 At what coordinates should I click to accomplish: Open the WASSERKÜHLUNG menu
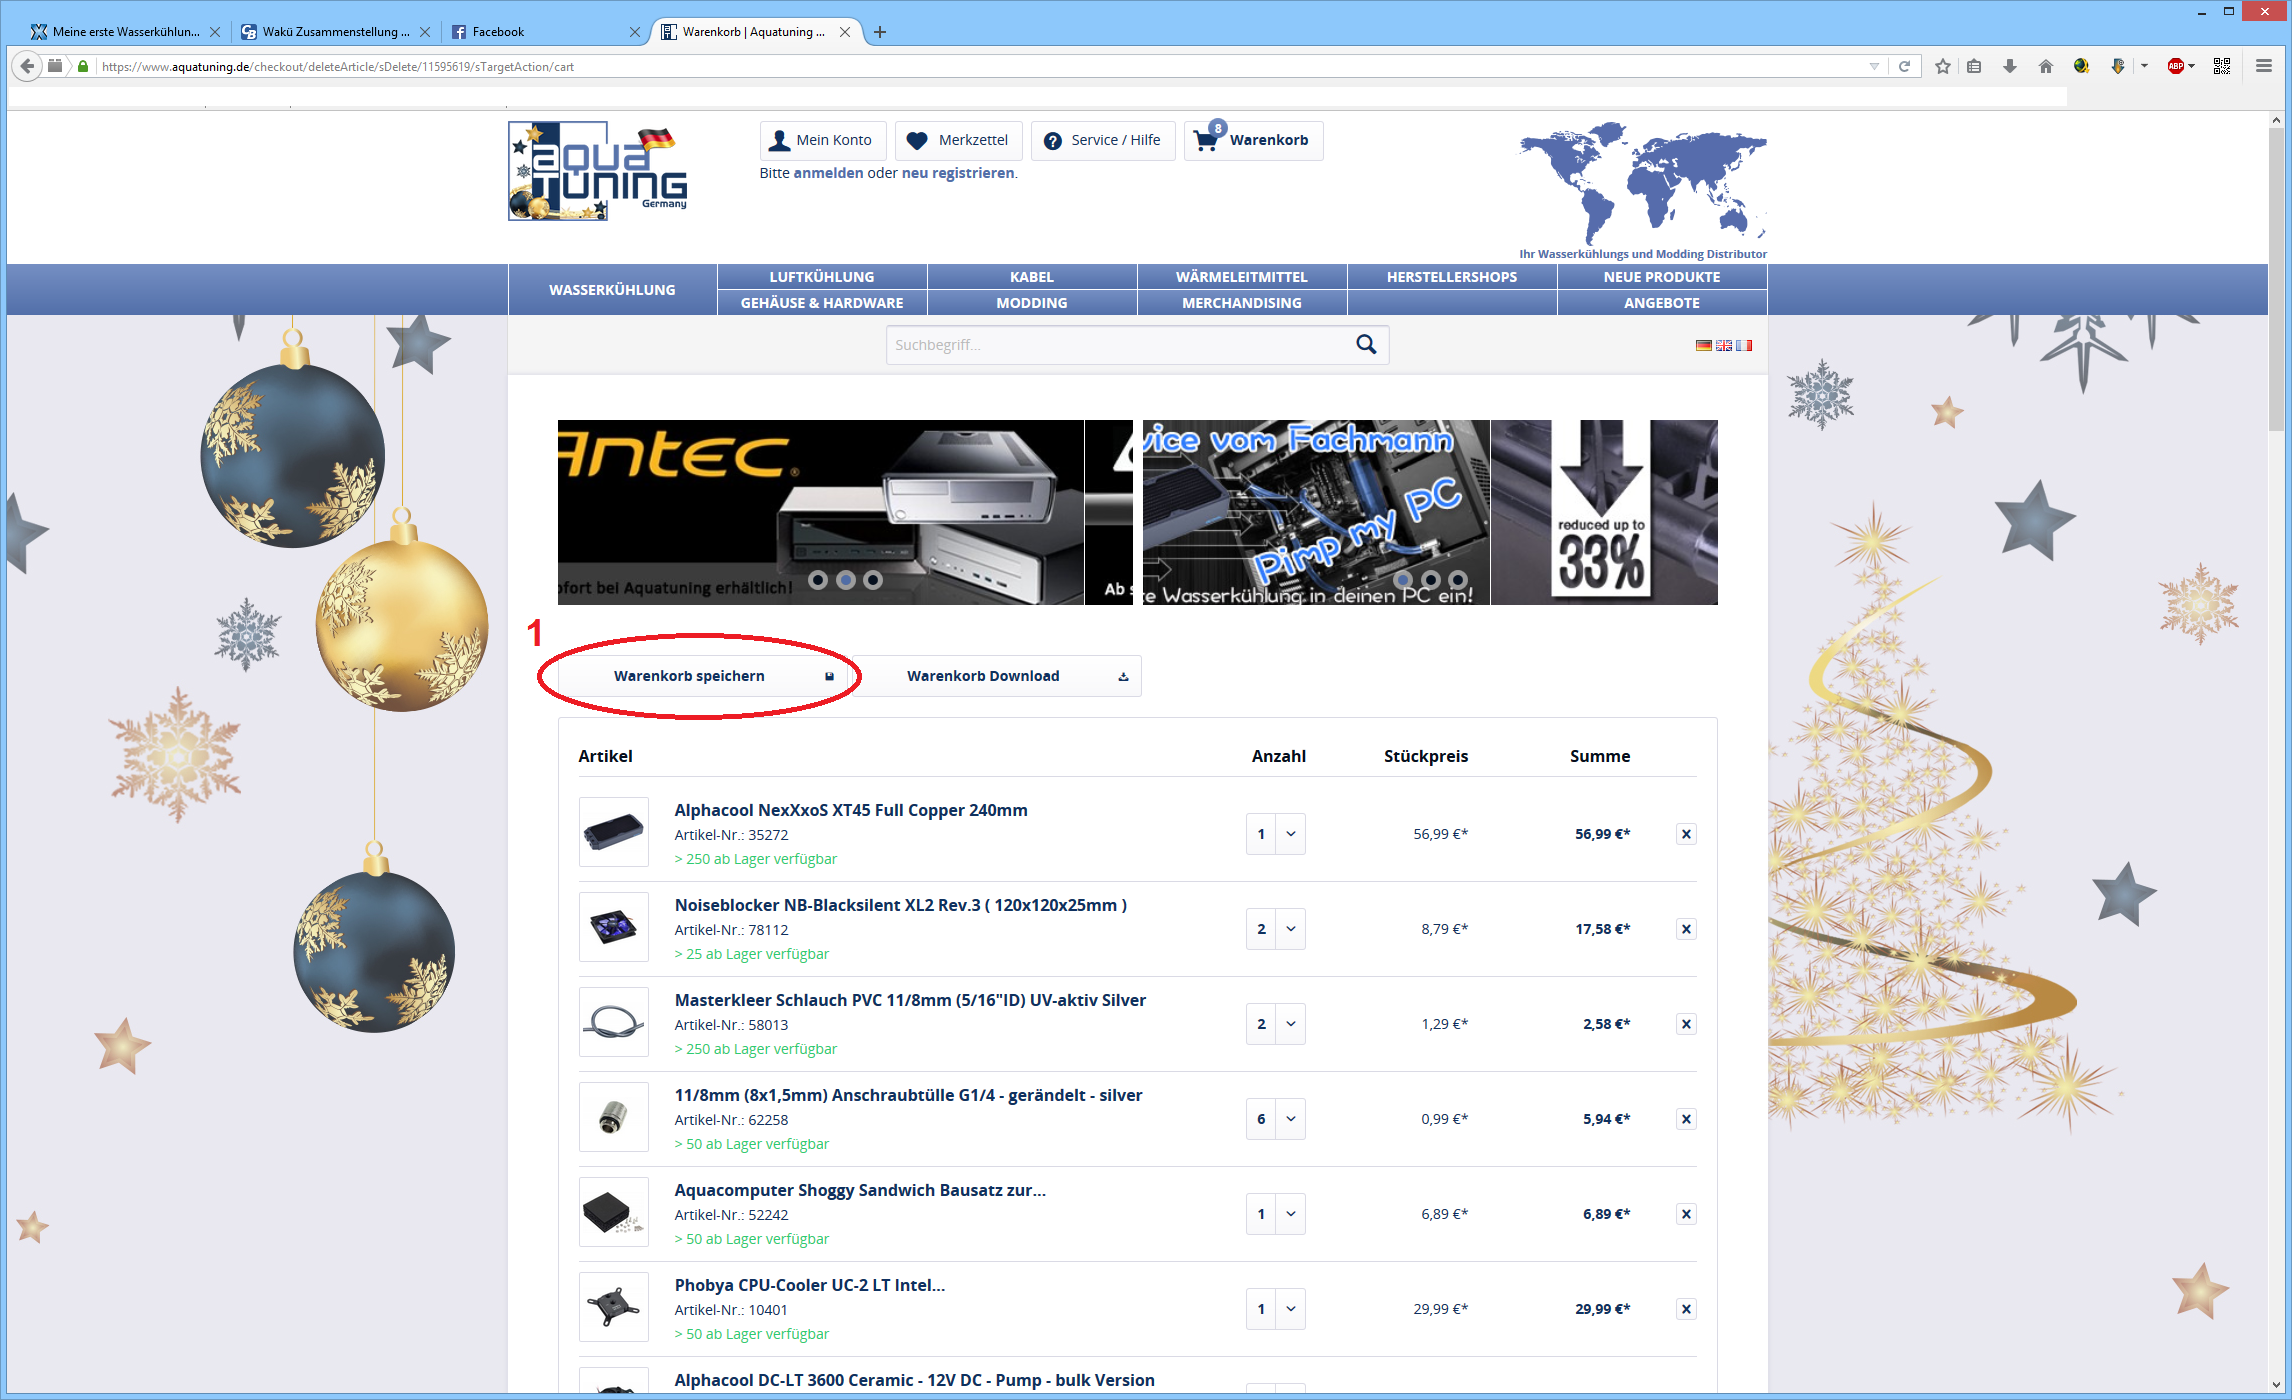(612, 290)
